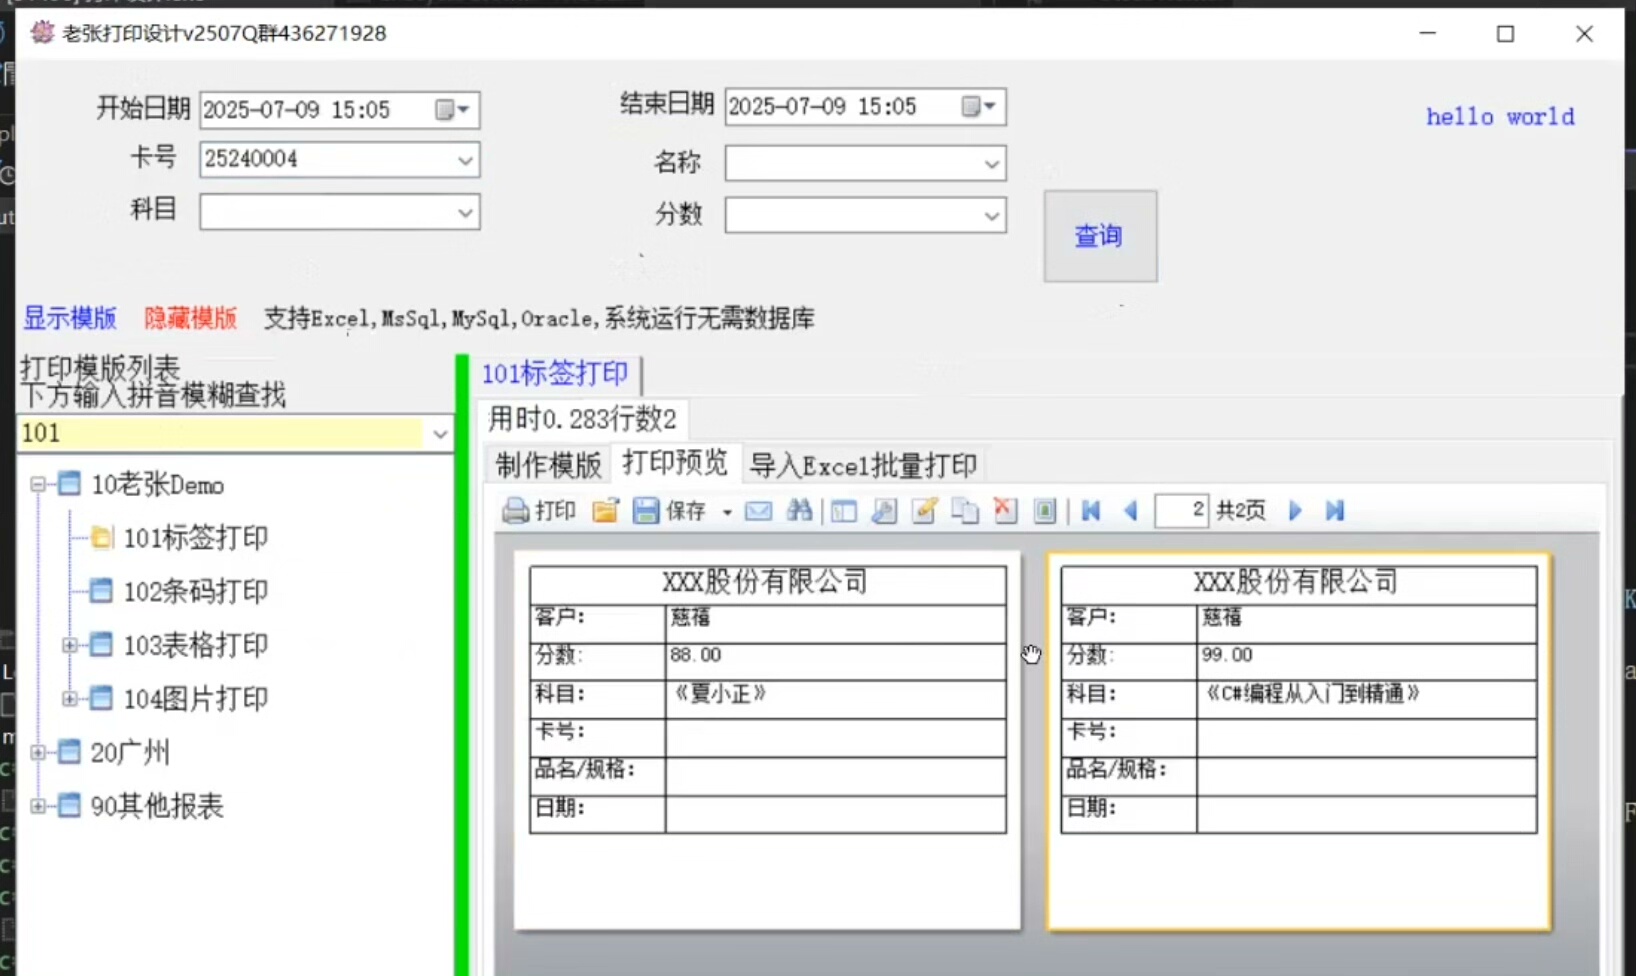Click the binoculars find icon
The image size is (1636, 976).
point(799,511)
